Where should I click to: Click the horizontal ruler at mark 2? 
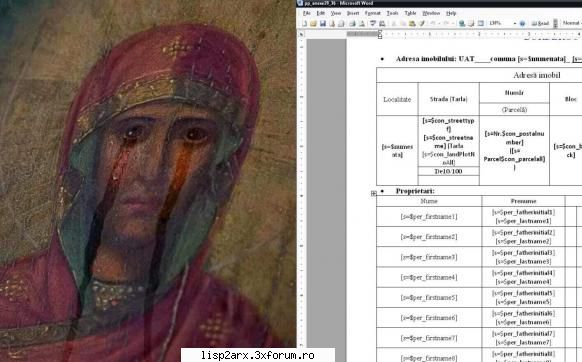tap(479, 34)
